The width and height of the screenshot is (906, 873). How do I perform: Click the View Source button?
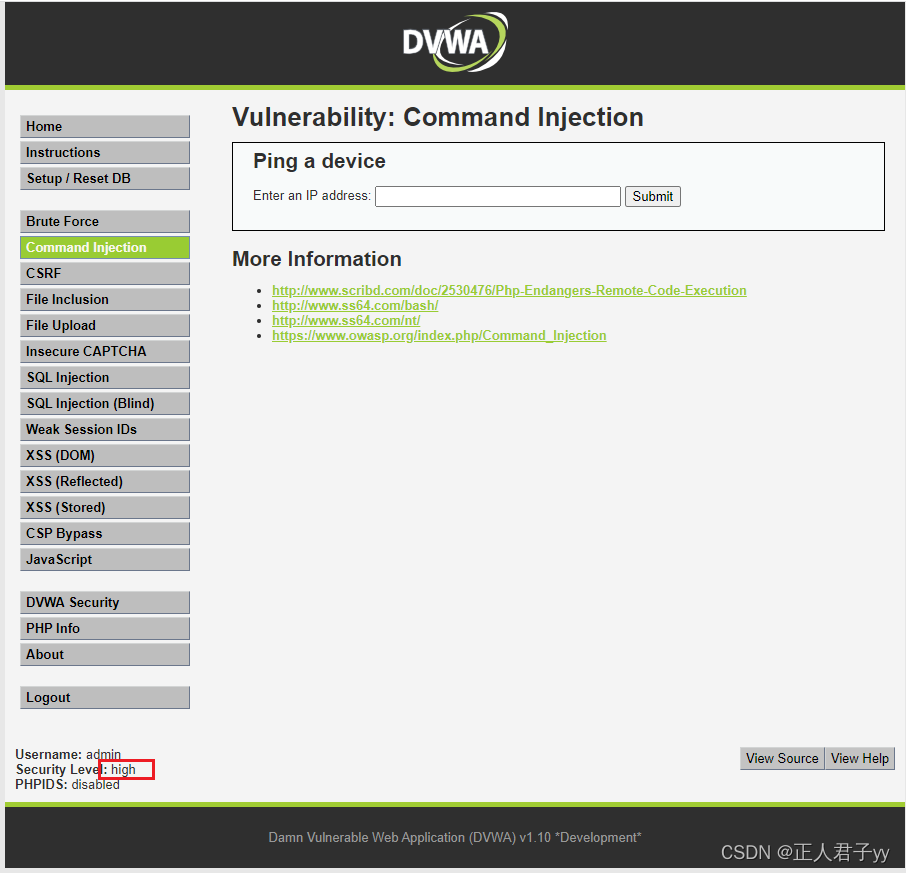(x=782, y=758)
